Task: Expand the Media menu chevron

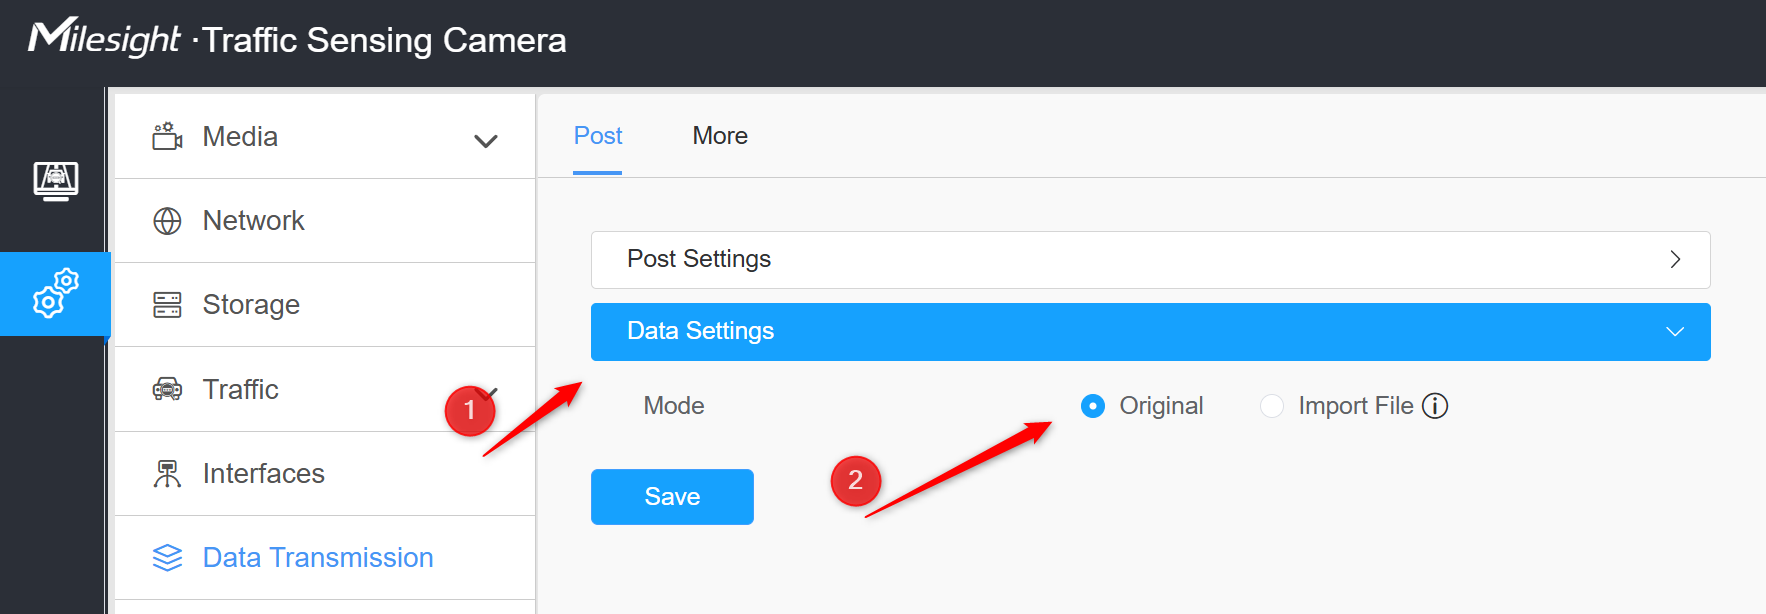Action: point(486,141)
